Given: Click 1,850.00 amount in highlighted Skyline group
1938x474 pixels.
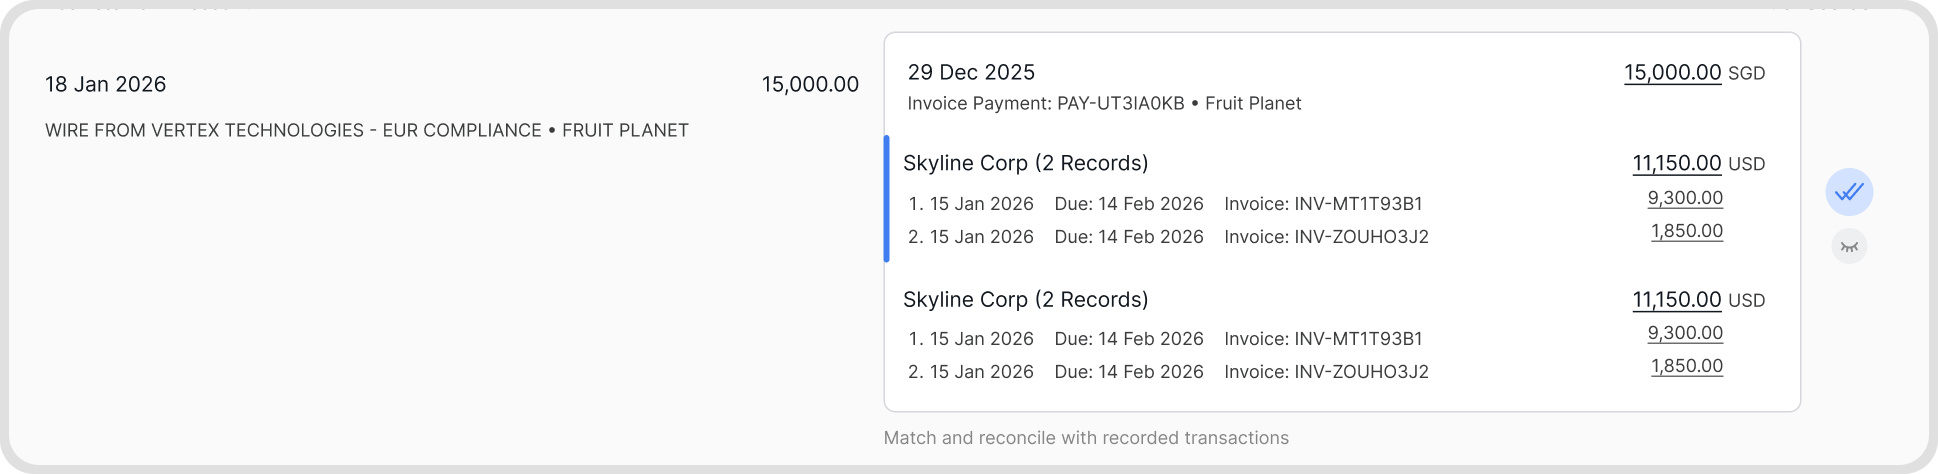Looking at the screenshot, I should point(1687,231).
